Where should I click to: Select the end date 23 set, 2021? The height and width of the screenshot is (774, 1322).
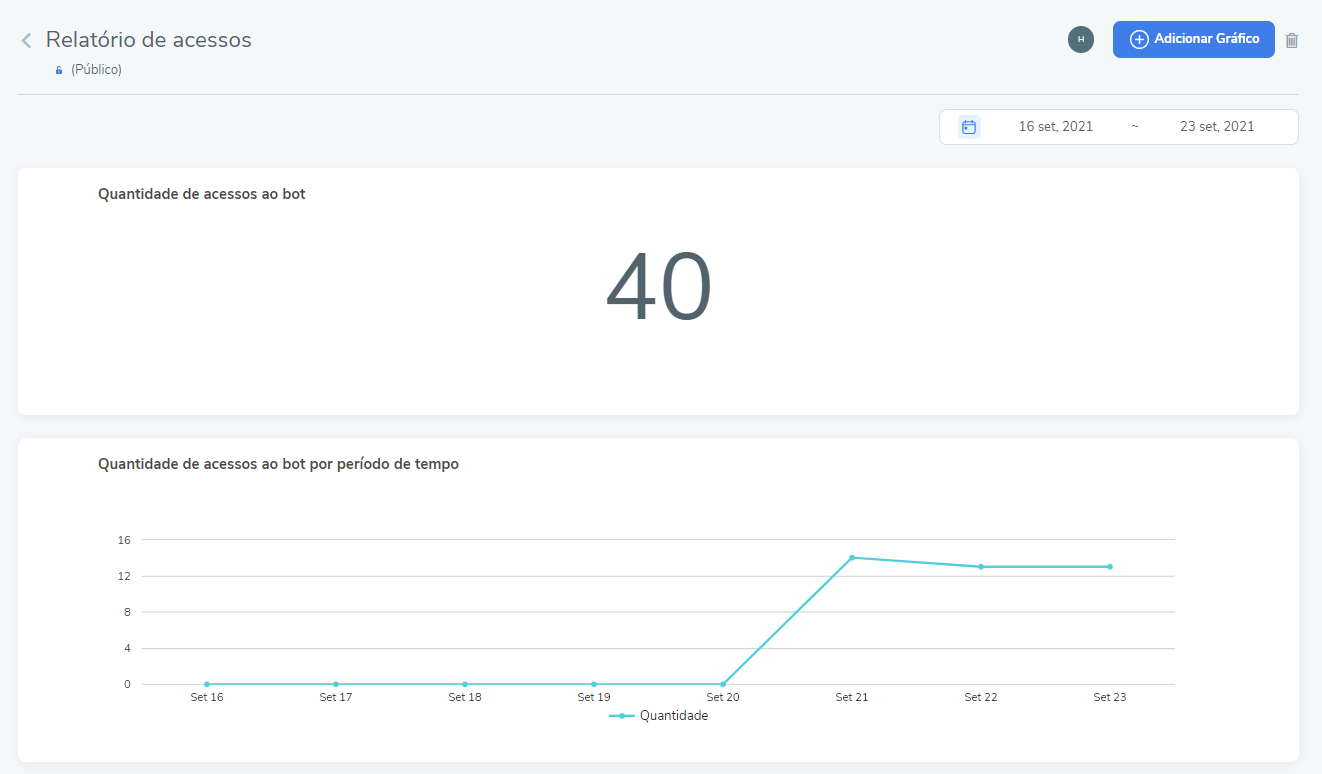(1216, 127)
